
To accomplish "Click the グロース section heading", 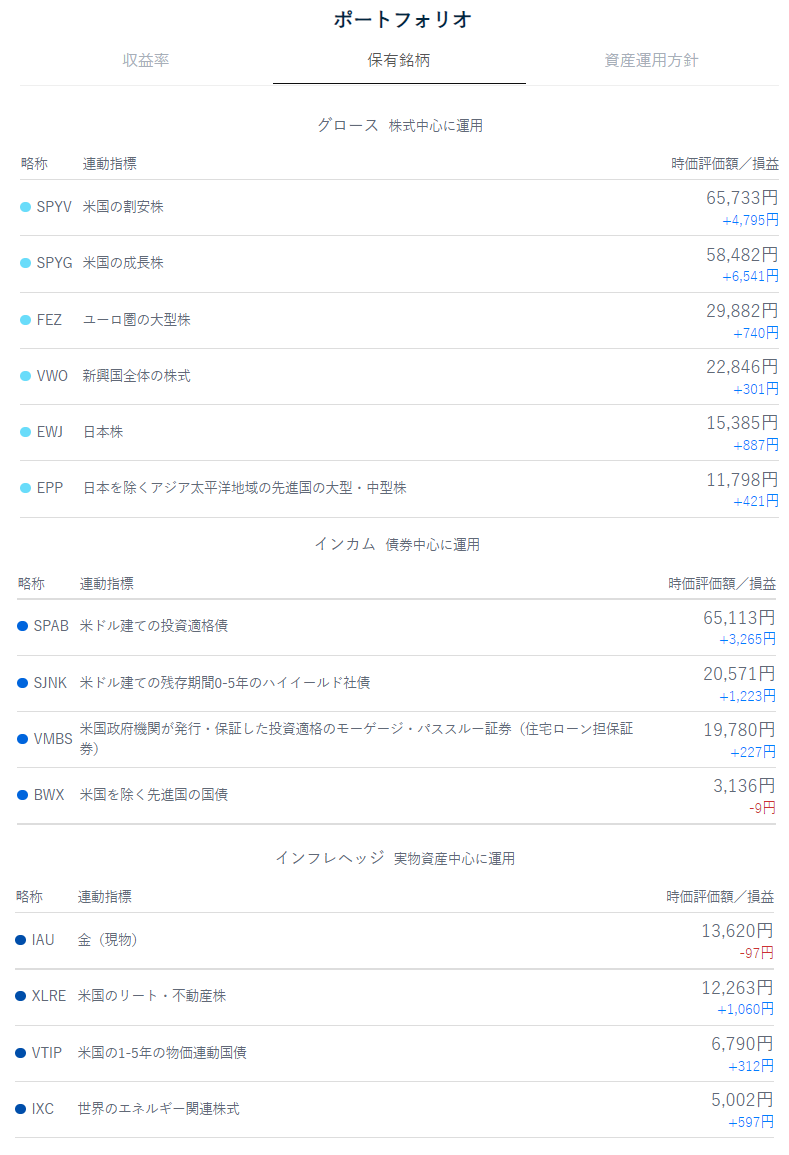I will 348,125.
